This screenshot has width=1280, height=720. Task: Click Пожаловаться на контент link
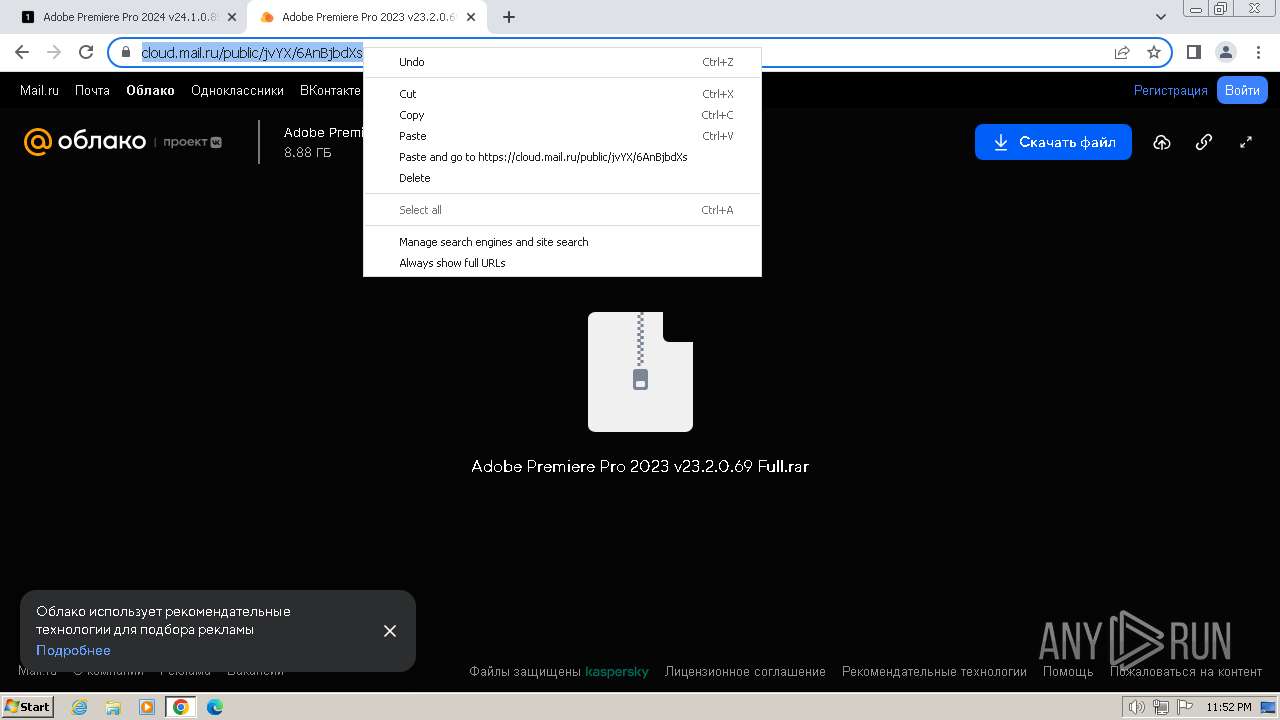(x=1186, y=672)
